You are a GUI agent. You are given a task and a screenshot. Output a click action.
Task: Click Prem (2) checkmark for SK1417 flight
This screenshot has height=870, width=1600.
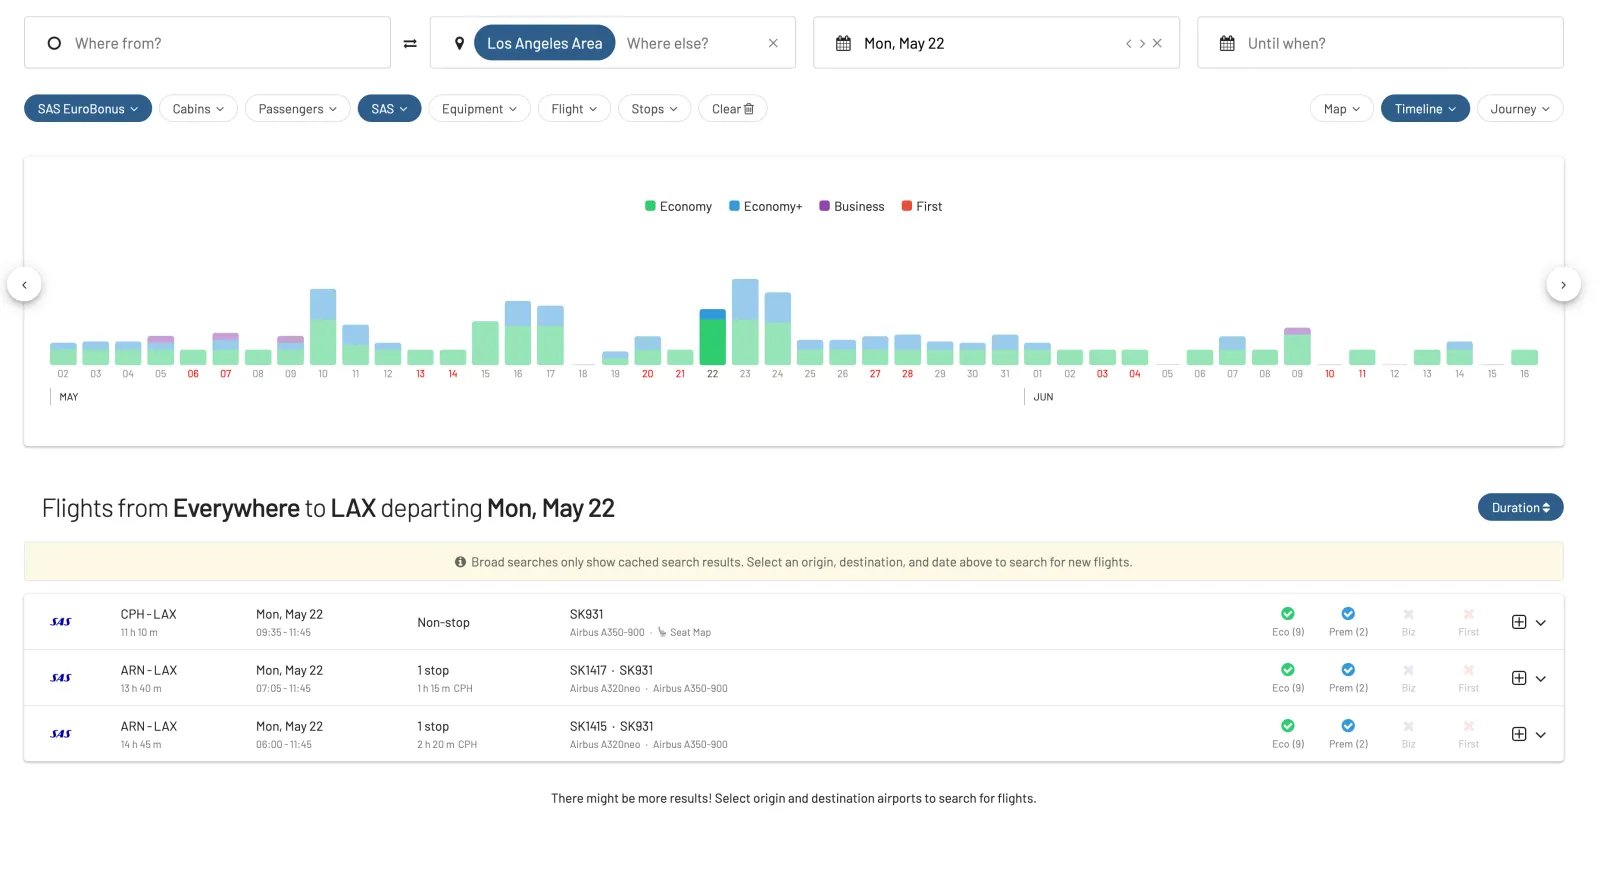pyautogui.click(x=1348, y=670)
